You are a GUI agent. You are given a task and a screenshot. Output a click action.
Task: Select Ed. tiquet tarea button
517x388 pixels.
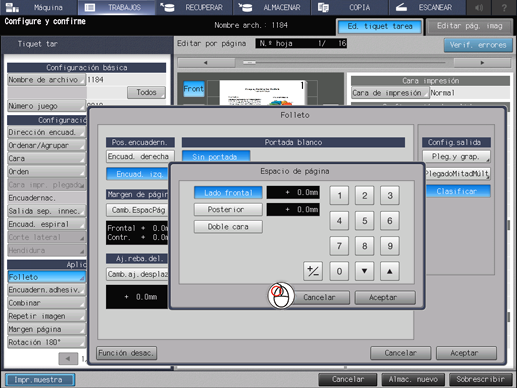(380, 26)
